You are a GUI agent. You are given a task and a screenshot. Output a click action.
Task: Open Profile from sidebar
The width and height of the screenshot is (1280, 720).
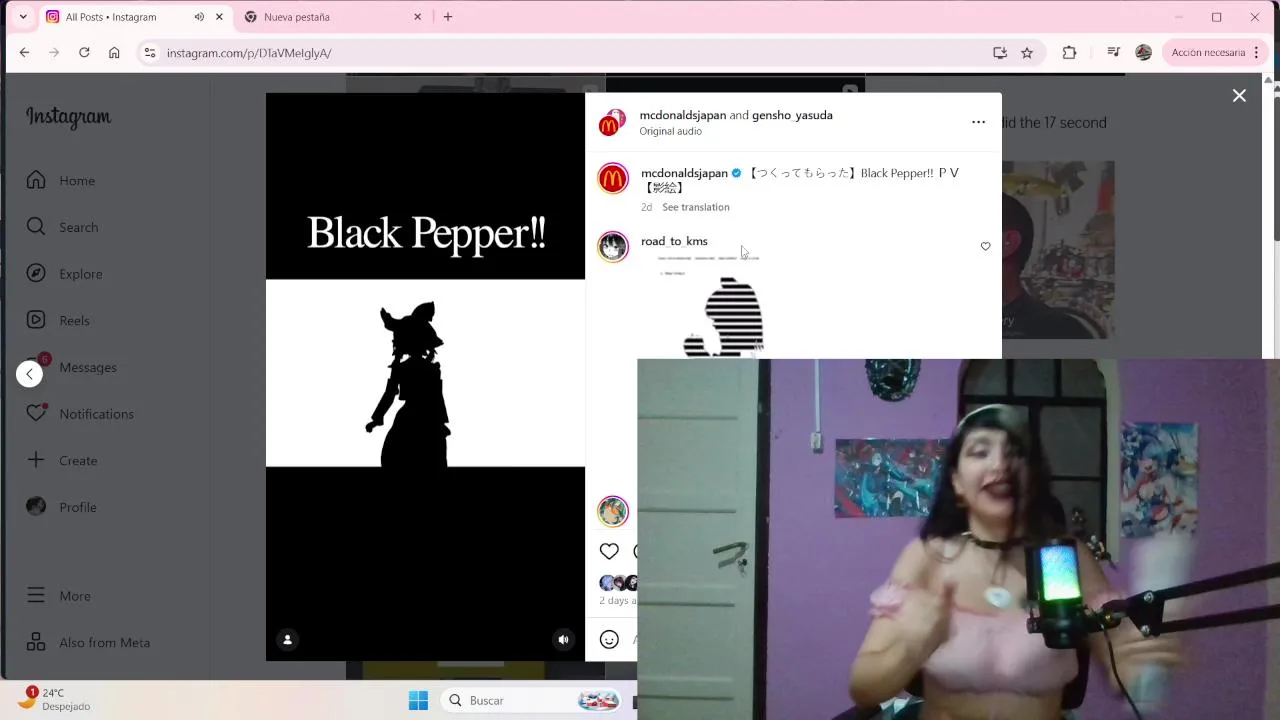(62, 507)
